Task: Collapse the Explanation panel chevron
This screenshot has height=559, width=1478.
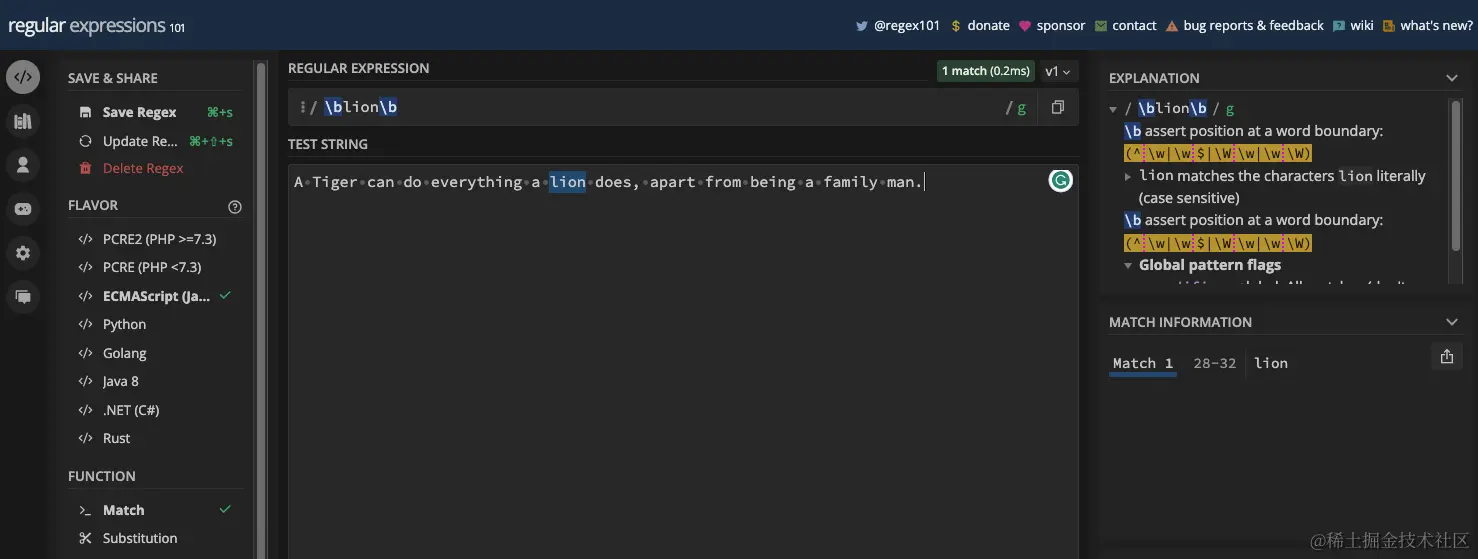Action: (x=1452, y=78)
